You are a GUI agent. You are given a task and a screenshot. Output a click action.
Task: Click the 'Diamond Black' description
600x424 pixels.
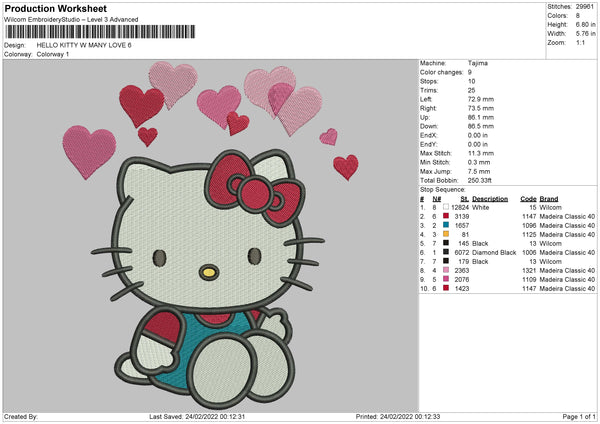point(494,253)
